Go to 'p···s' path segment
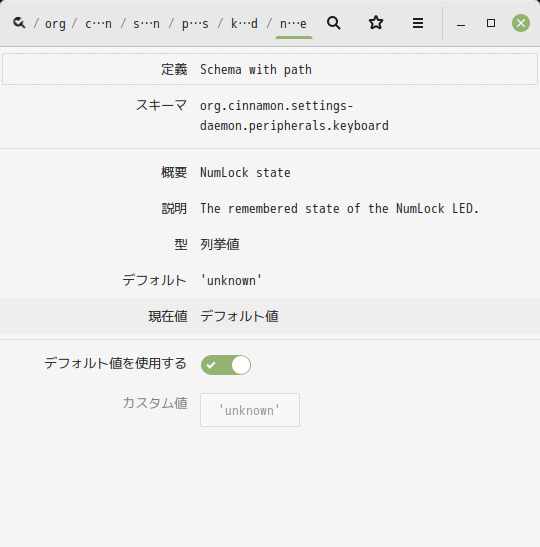 (195, 24)
